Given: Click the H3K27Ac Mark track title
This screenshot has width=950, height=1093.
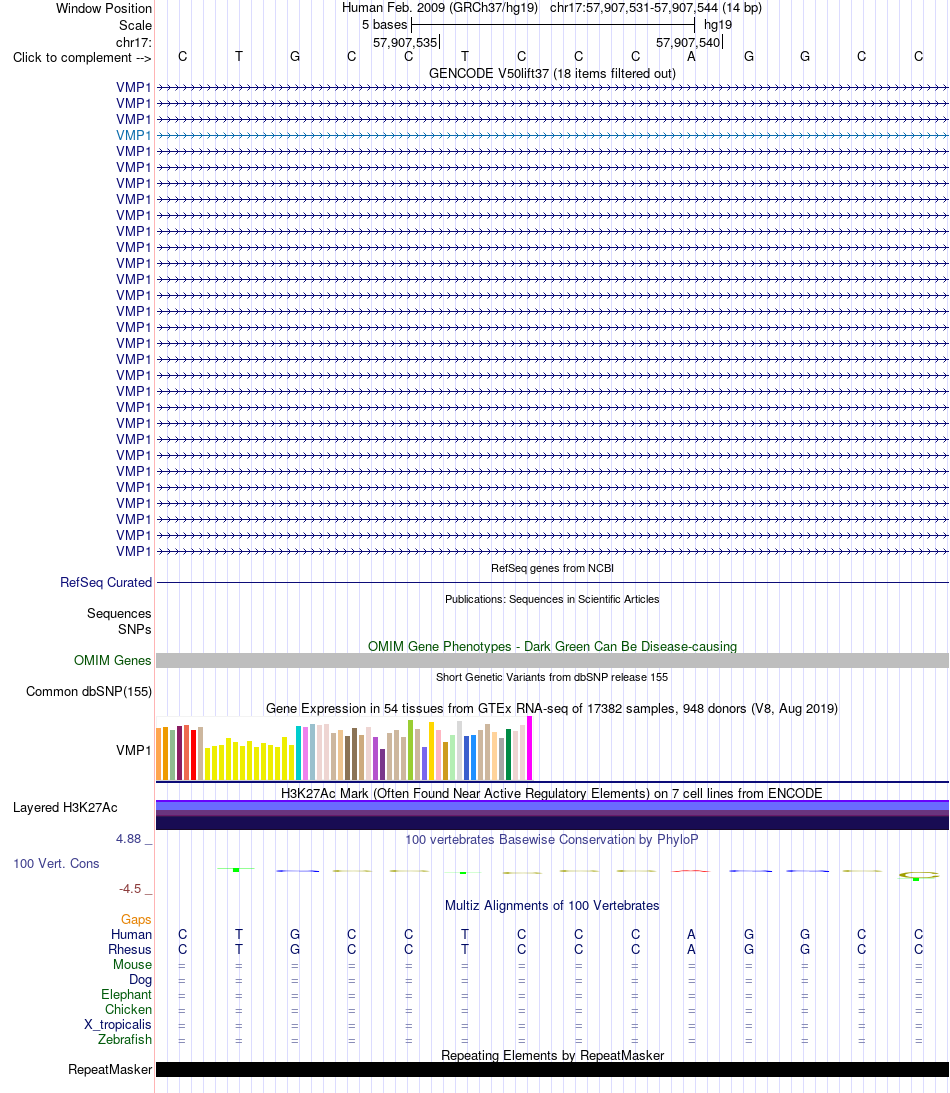Looking at the screenshot, I should pyautogui.click(x=552, y=793).
